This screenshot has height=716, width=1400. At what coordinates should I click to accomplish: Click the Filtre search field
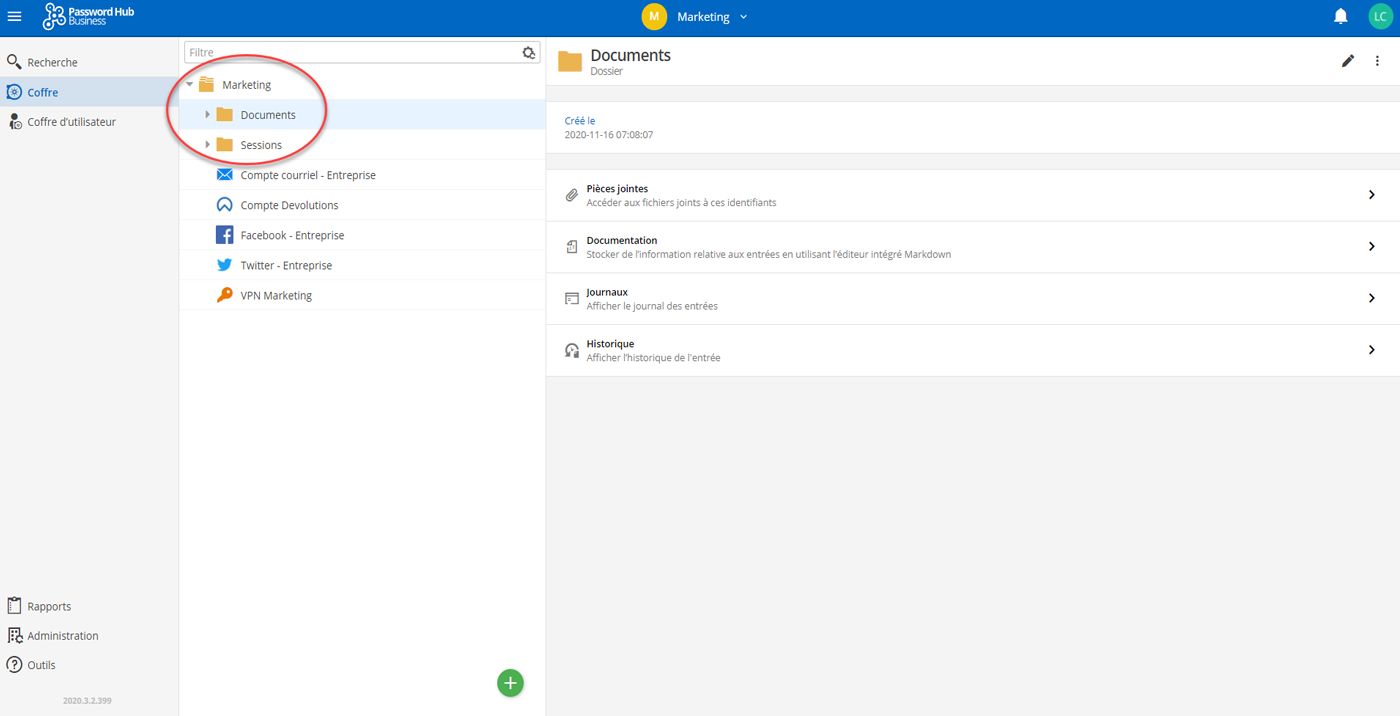[350, 53]
